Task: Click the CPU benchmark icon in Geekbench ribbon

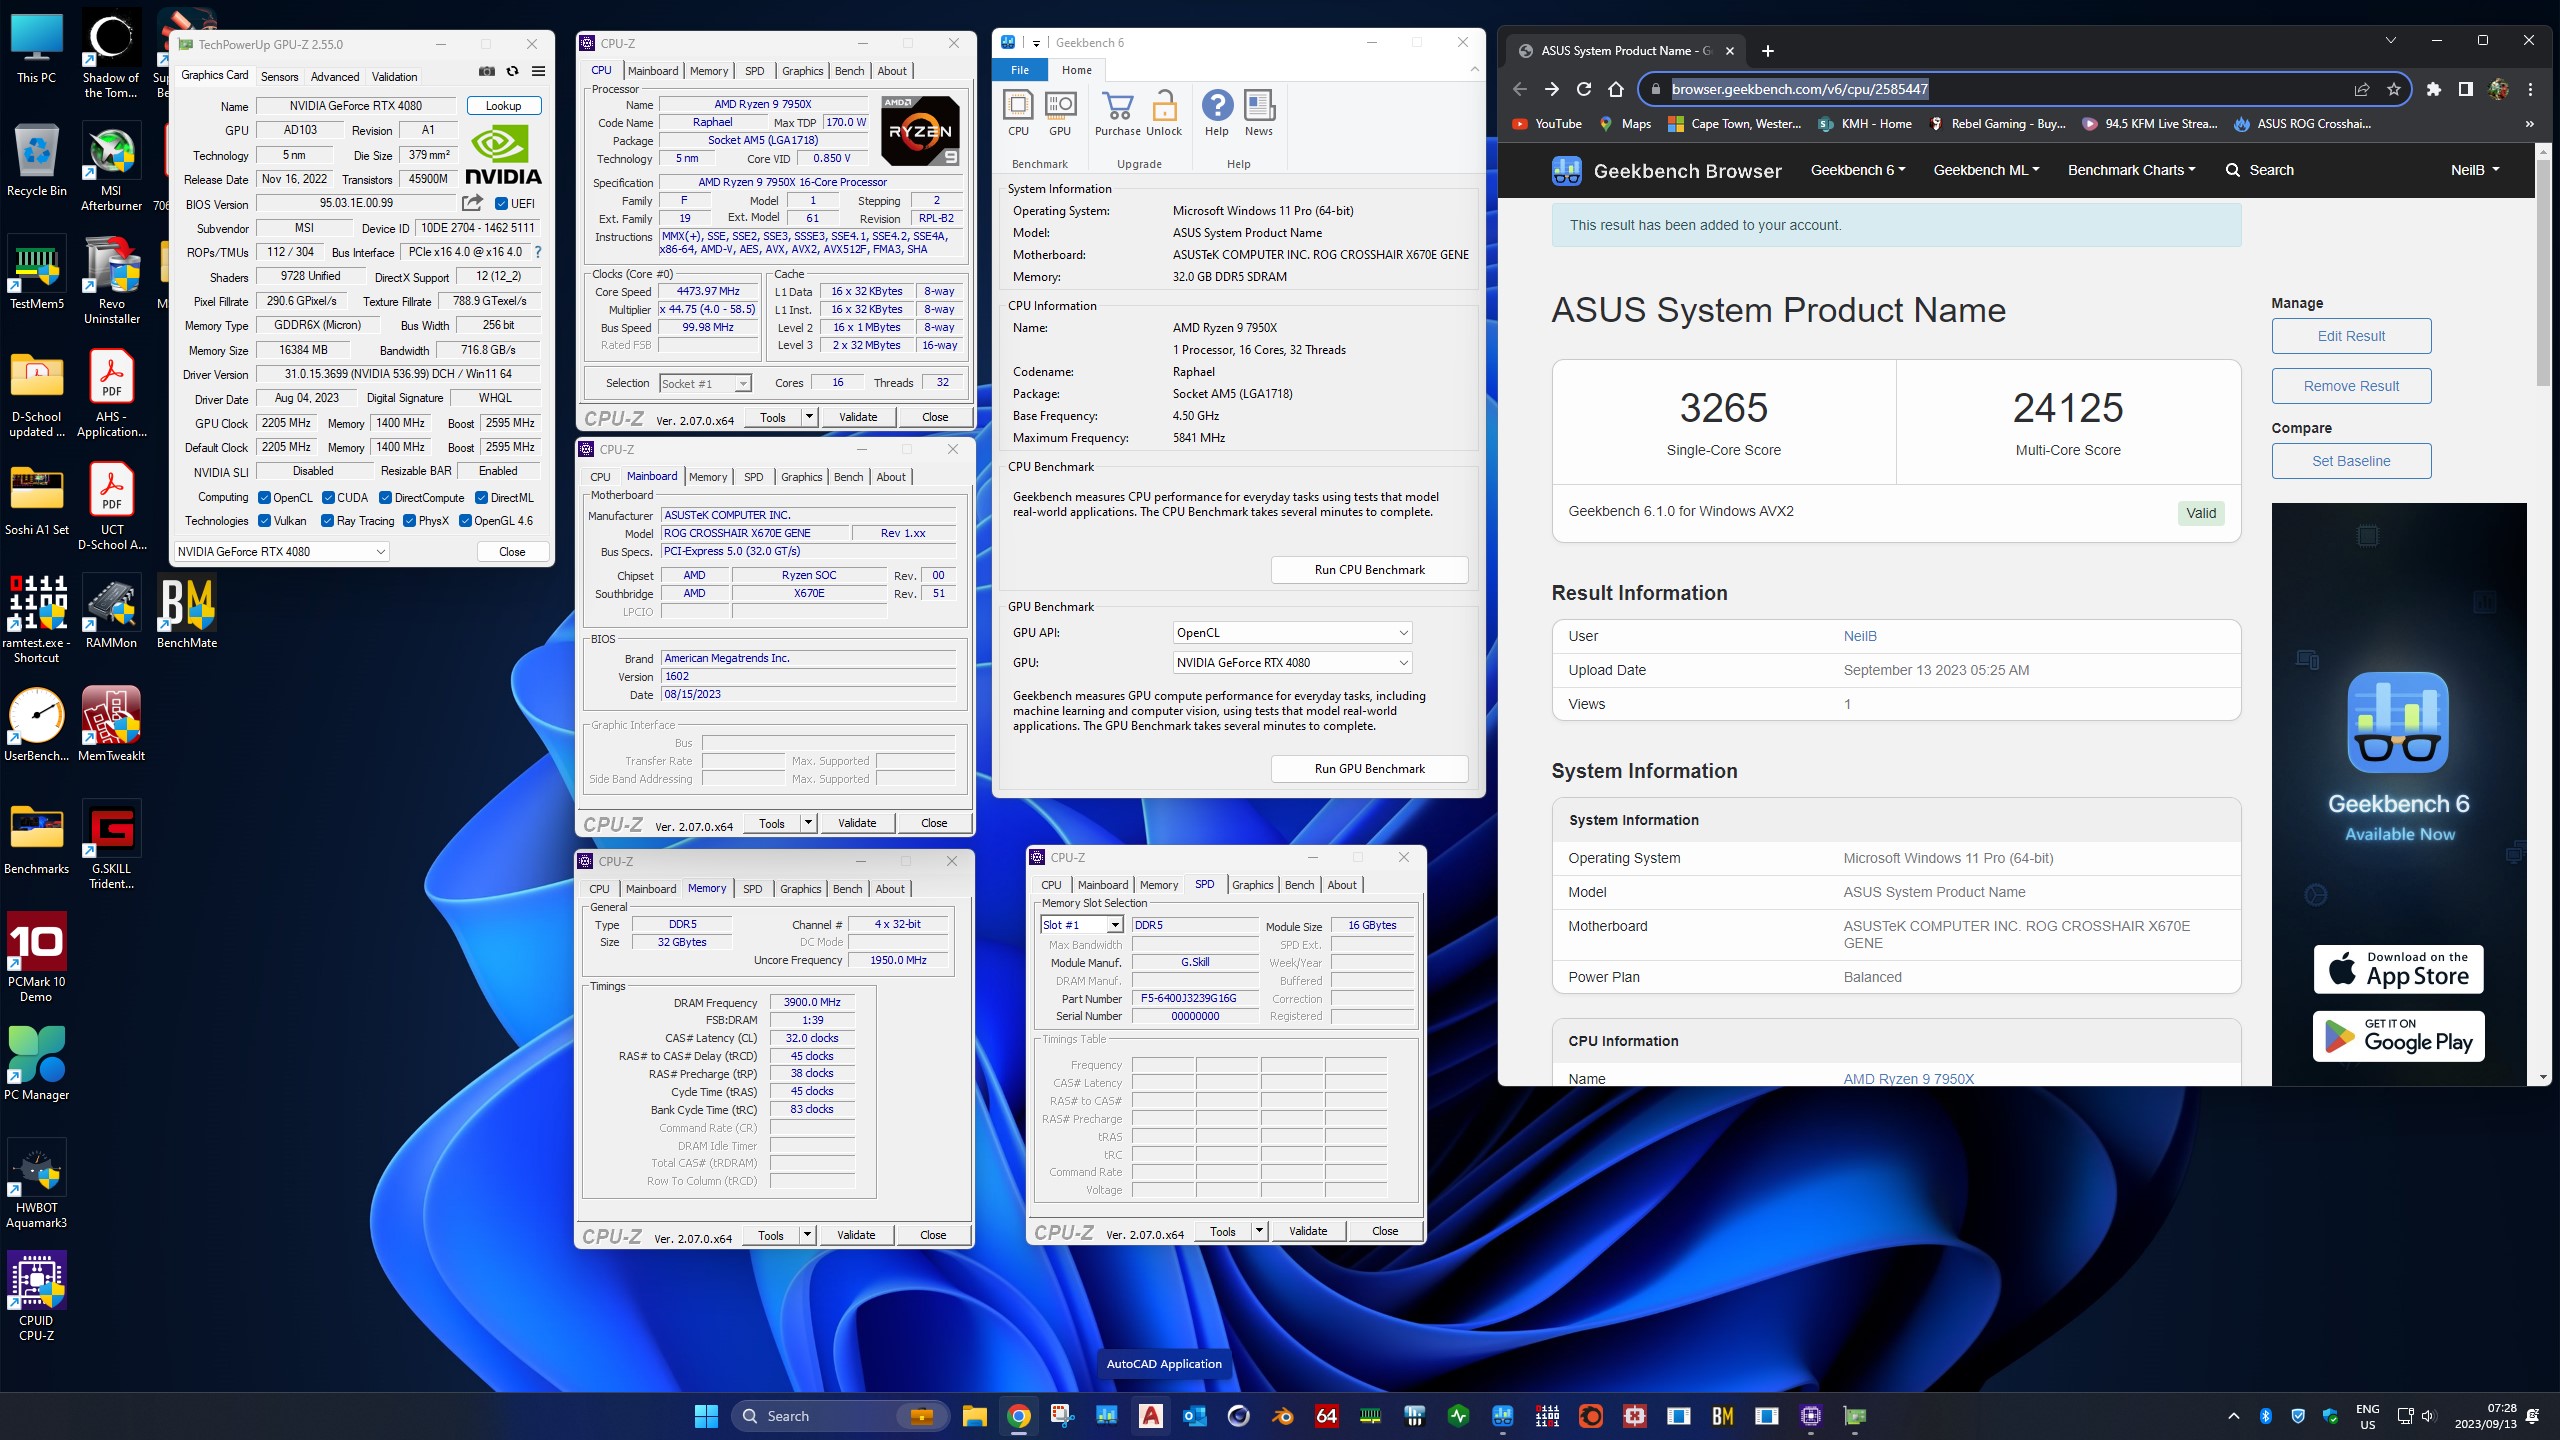Action: pos(1018,113)
